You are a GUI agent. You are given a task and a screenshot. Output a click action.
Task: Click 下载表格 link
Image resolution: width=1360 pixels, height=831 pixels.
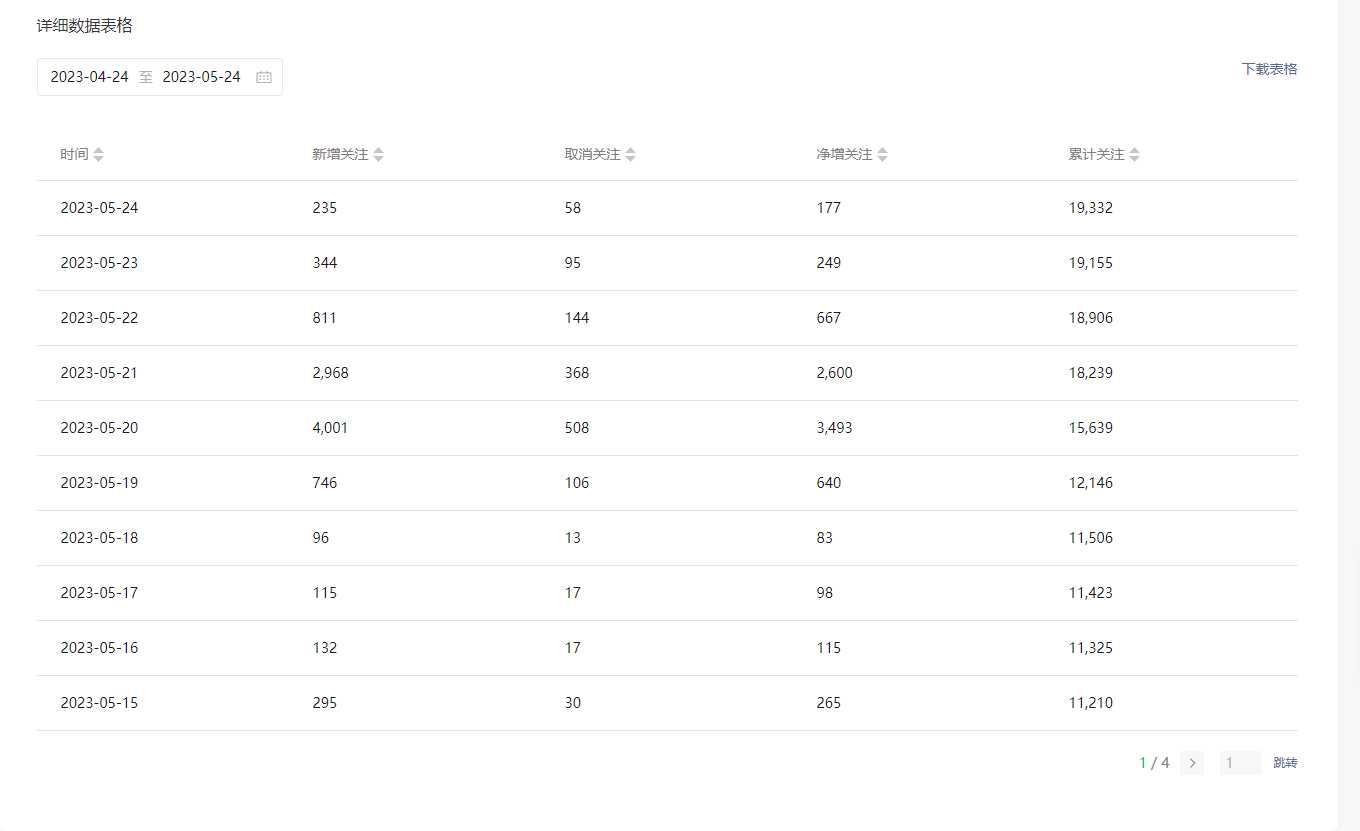[1269, 69]
